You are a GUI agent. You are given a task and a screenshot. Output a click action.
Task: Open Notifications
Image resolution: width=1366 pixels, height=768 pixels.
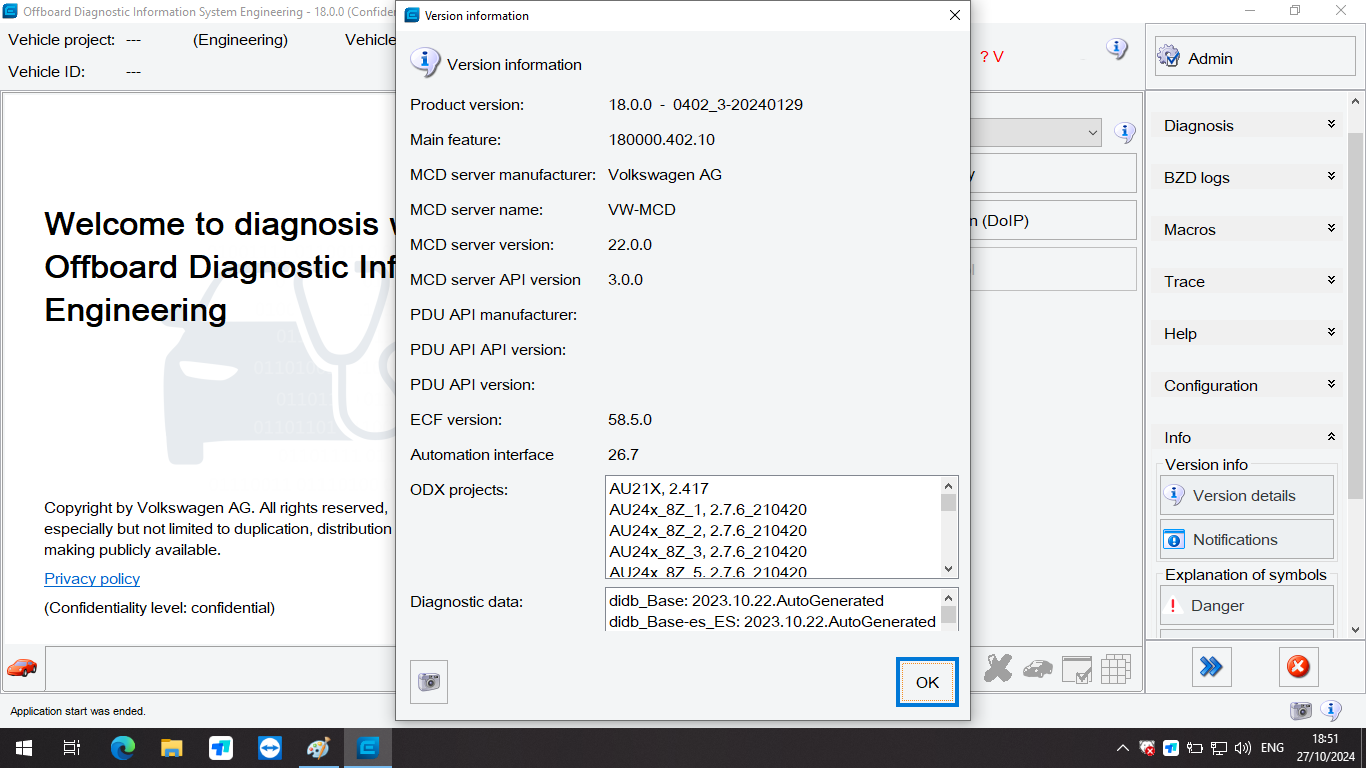click(x=1247, y=539)
